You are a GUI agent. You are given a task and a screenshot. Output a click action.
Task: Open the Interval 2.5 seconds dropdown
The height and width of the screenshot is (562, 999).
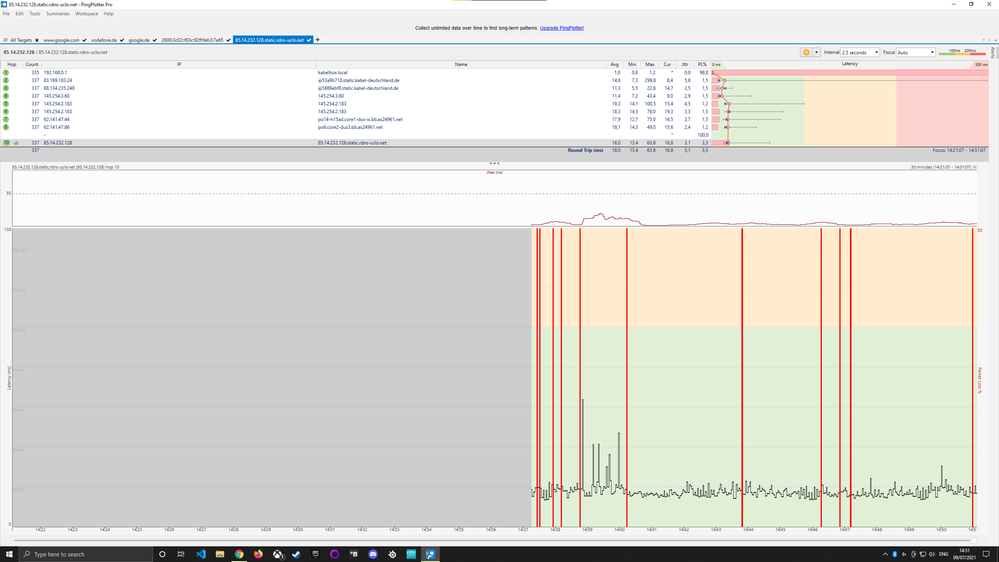tap(859, 52)
